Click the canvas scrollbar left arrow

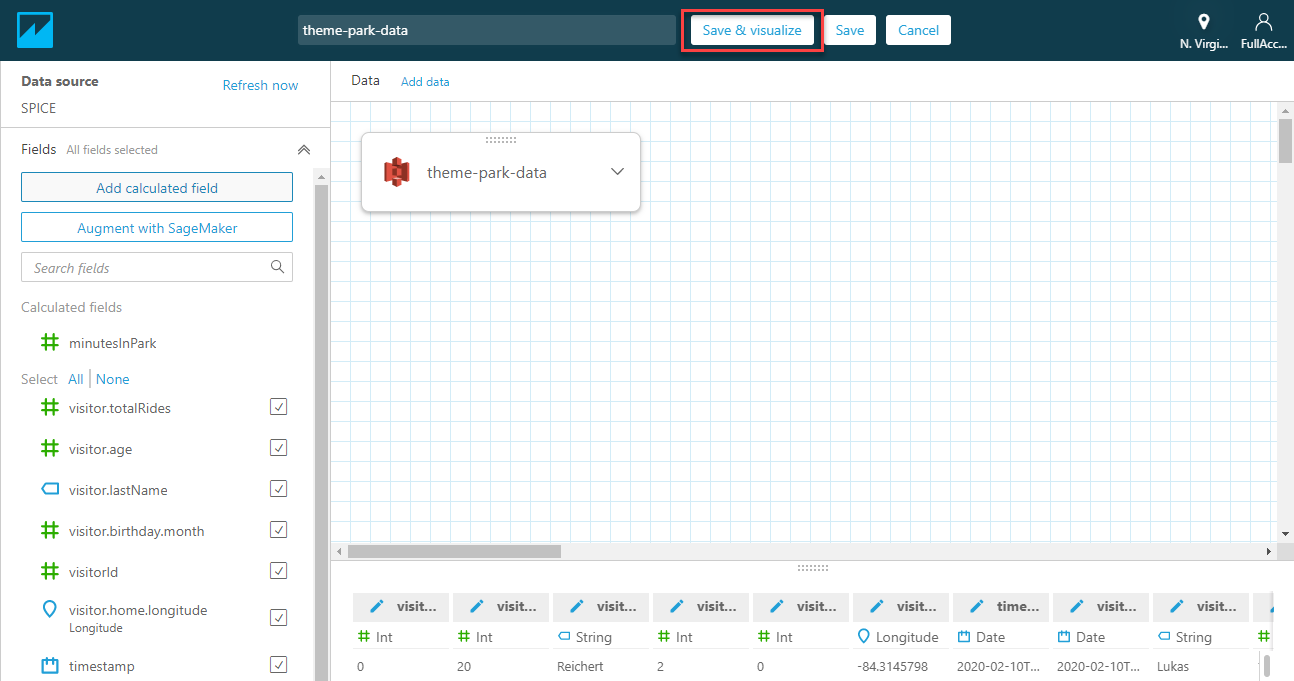point(338,551)
